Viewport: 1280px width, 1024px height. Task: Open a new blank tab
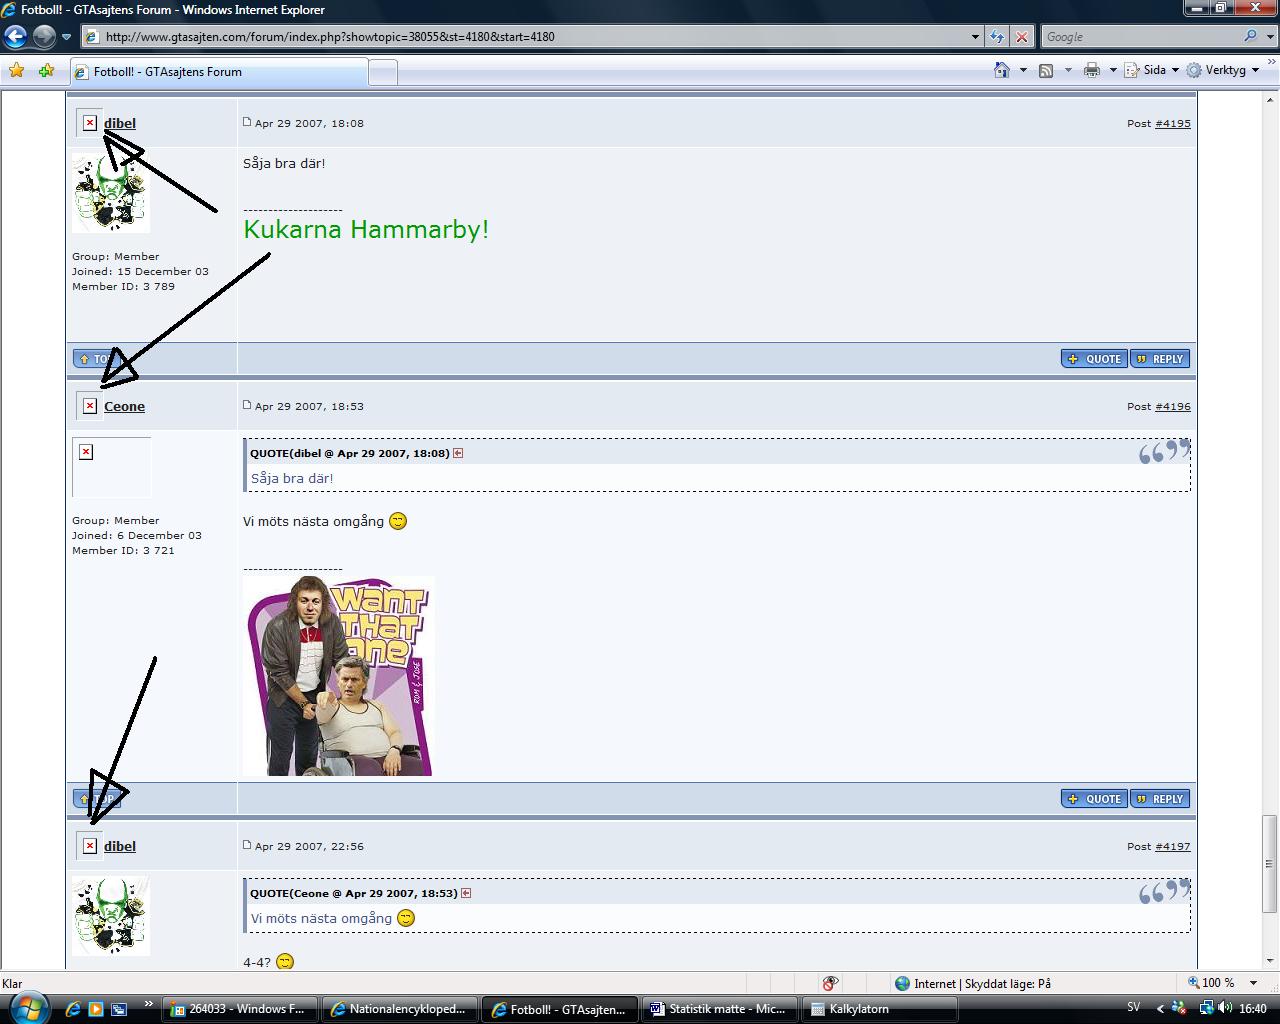tap(383, 72)
